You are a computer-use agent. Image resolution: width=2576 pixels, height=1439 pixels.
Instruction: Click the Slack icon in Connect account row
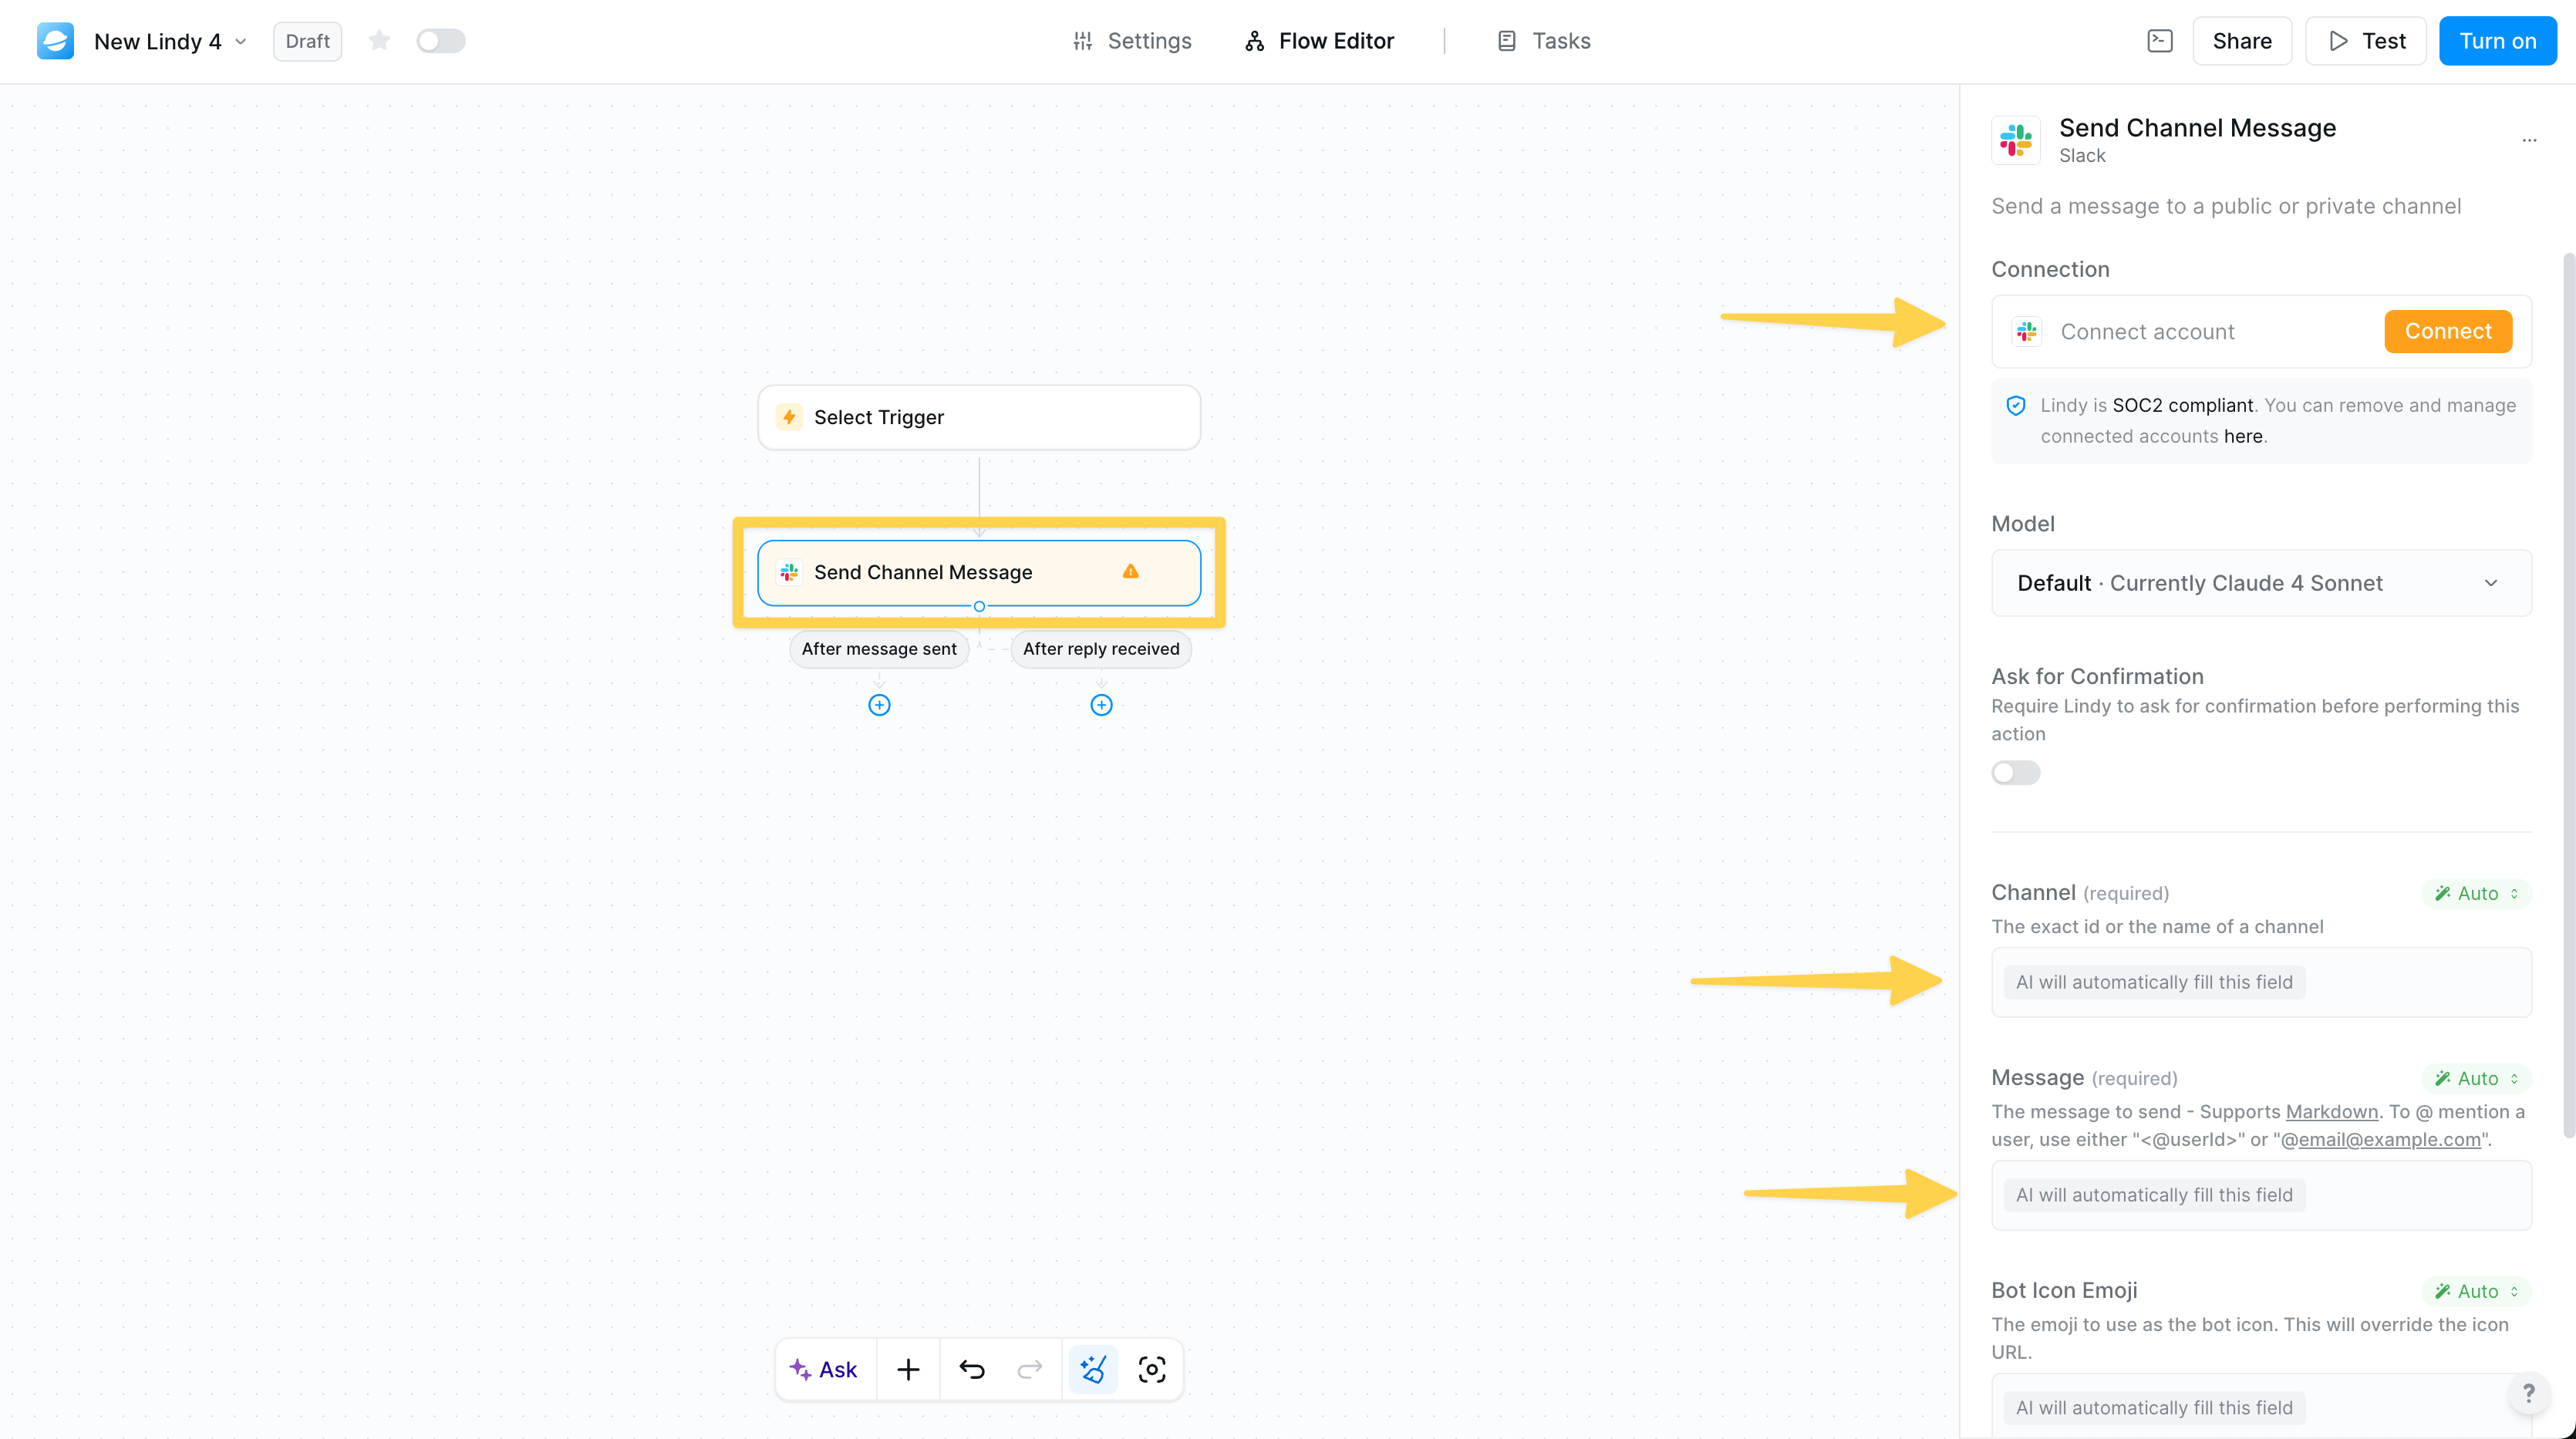(2027, 331)
